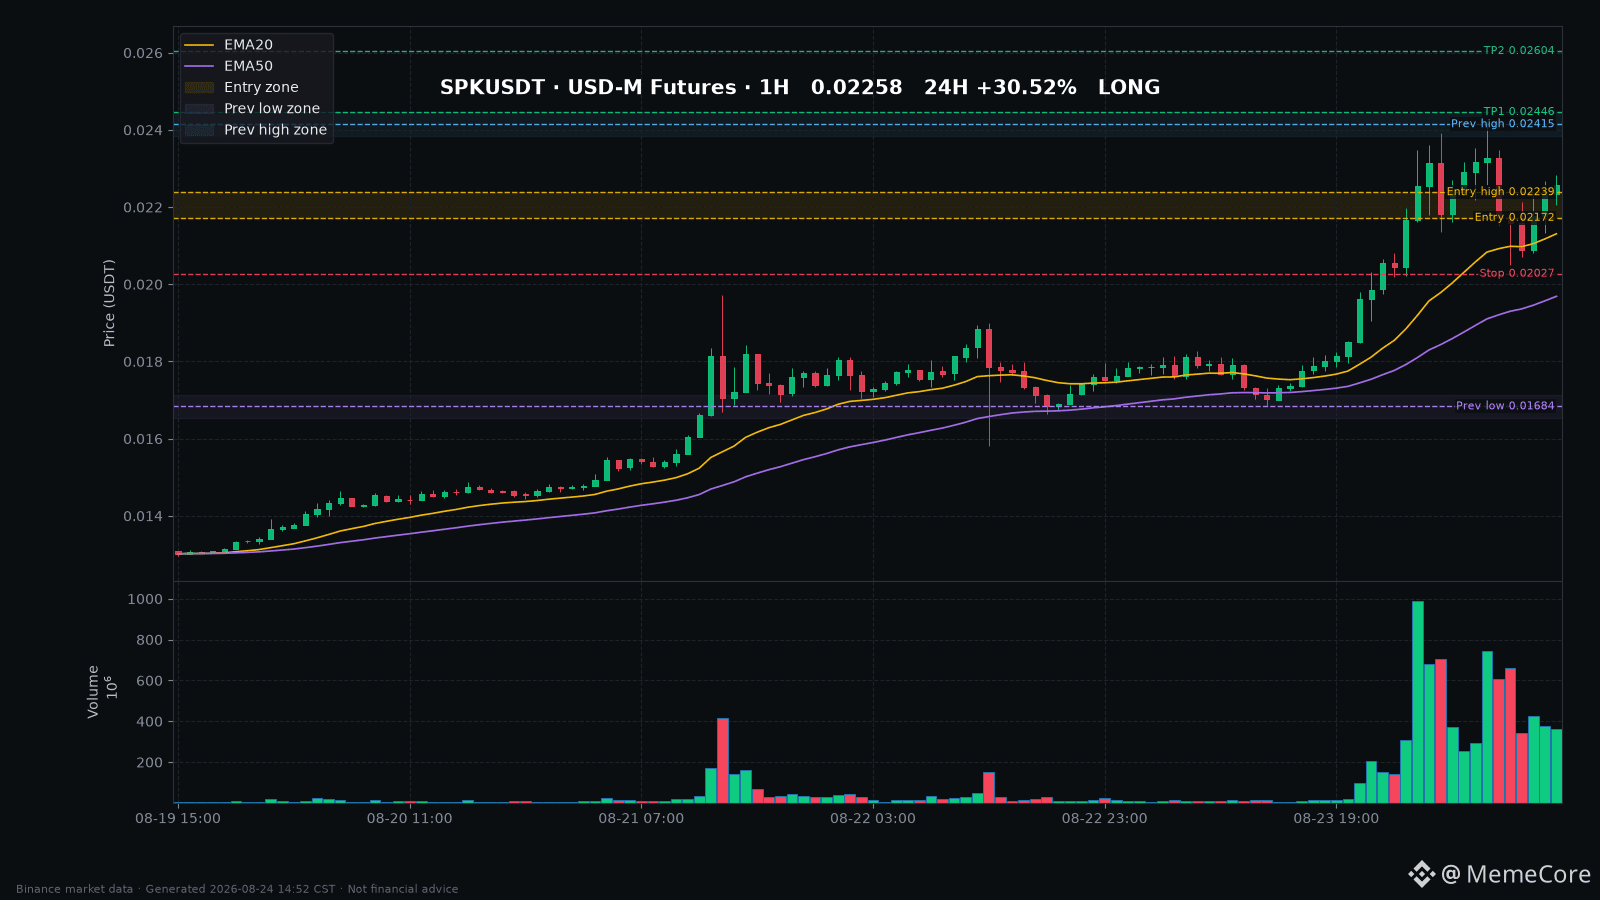
Task: Click the '08-22 03:00' time axis label
Action: click(873, 819)
